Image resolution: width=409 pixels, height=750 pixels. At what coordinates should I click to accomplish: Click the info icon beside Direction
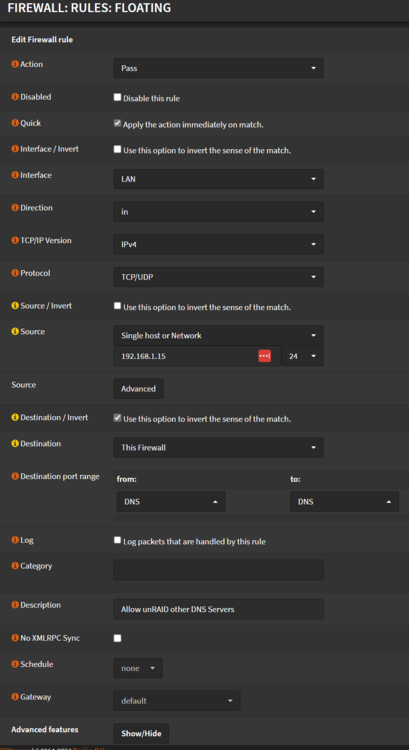[15, 208]
